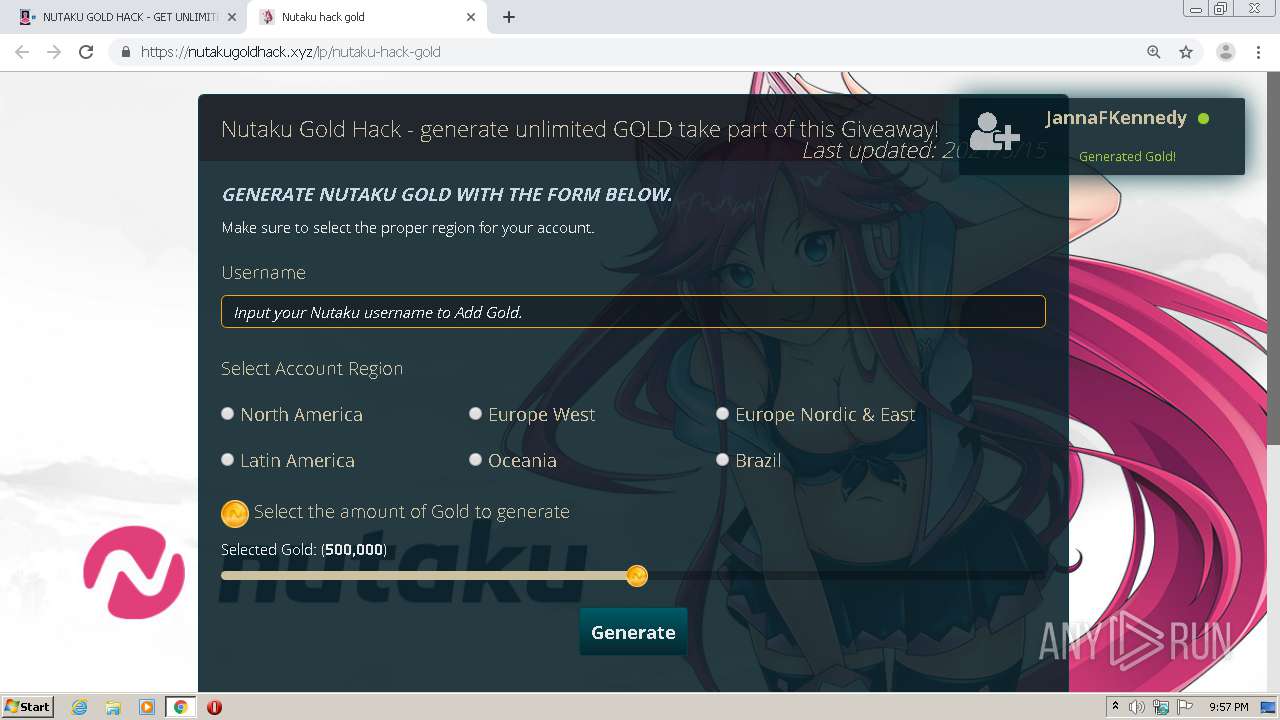Click the red stop-sign taskbar icon
Image resolution: width=1280 pixels, height=720 pixels.
pyautogui.click(x=214, y=707)
